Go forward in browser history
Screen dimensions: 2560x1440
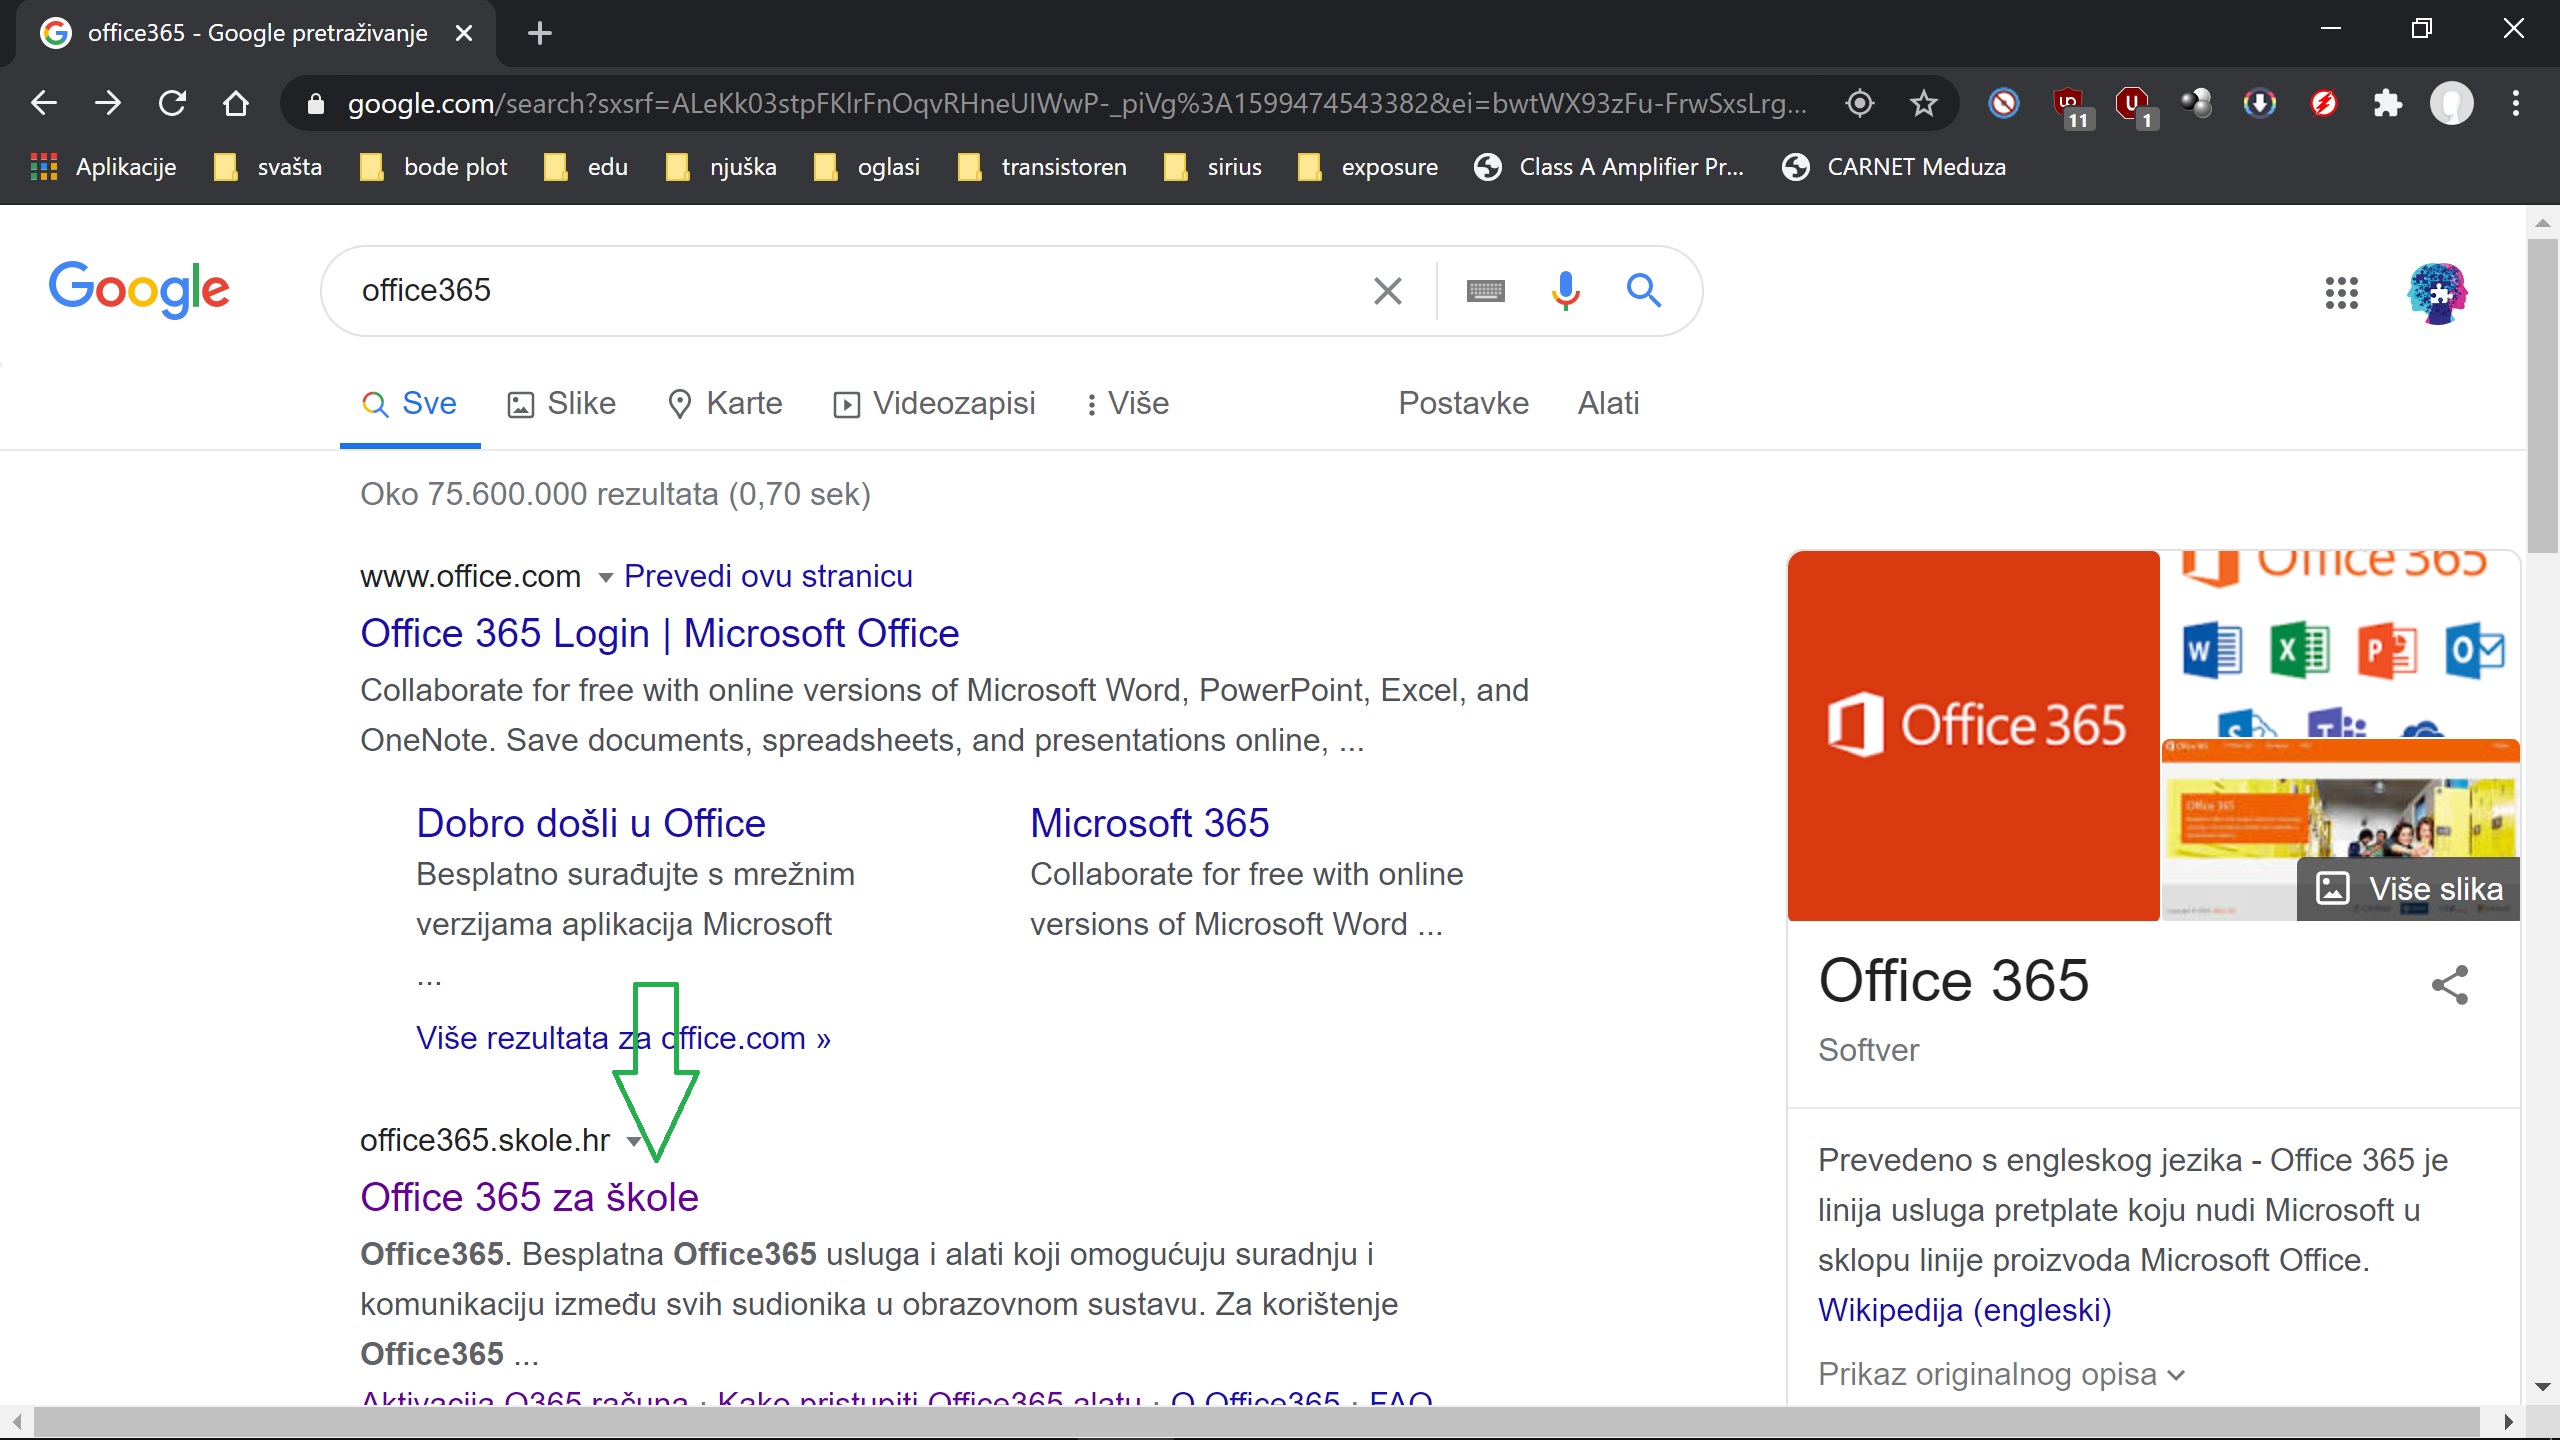(108, 103)
